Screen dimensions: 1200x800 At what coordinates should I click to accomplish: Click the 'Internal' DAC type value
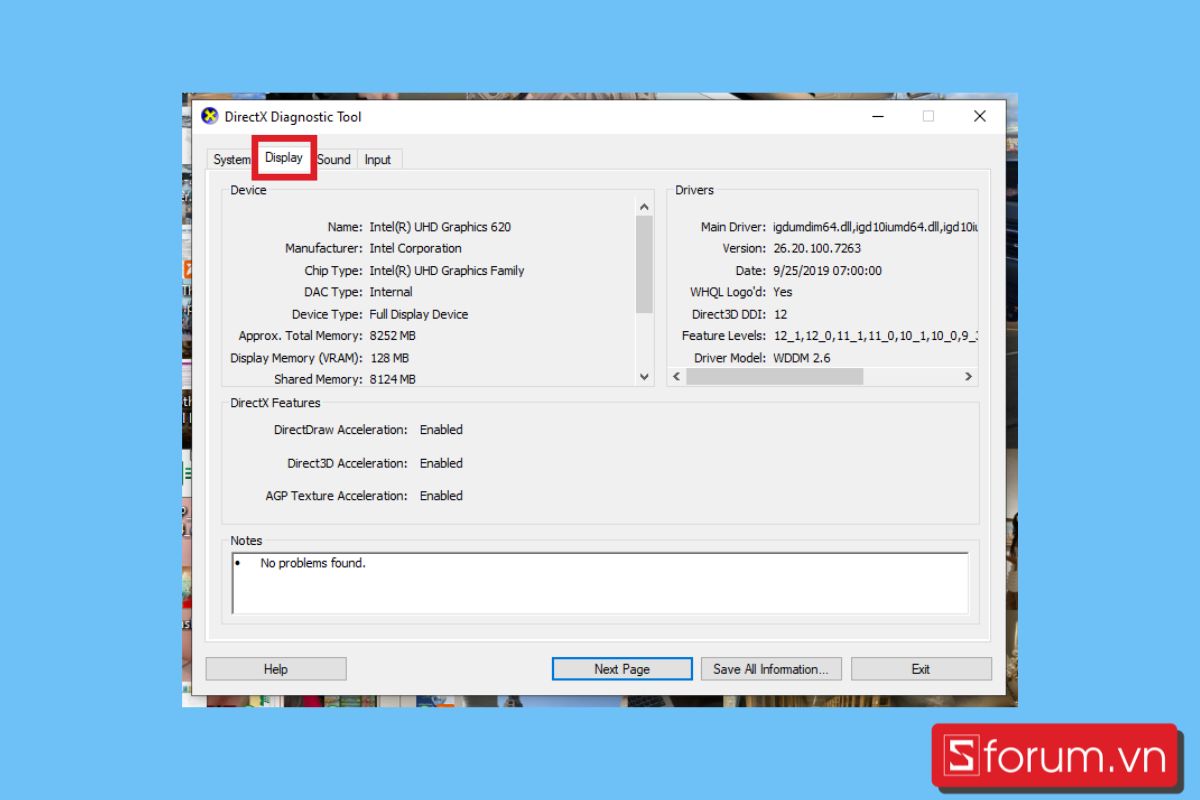[x=391, y=292]
